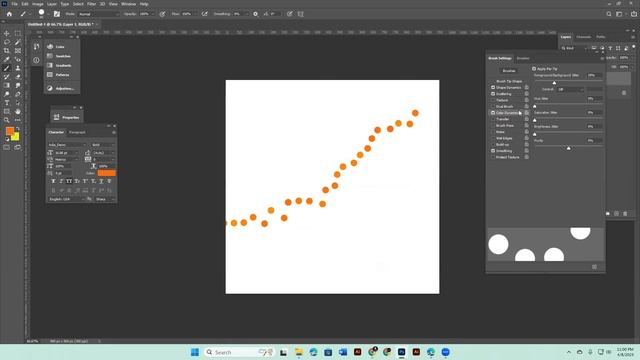640x360 pixels.
Task: Select the Crop tool
Action: [x=7, y=51]
